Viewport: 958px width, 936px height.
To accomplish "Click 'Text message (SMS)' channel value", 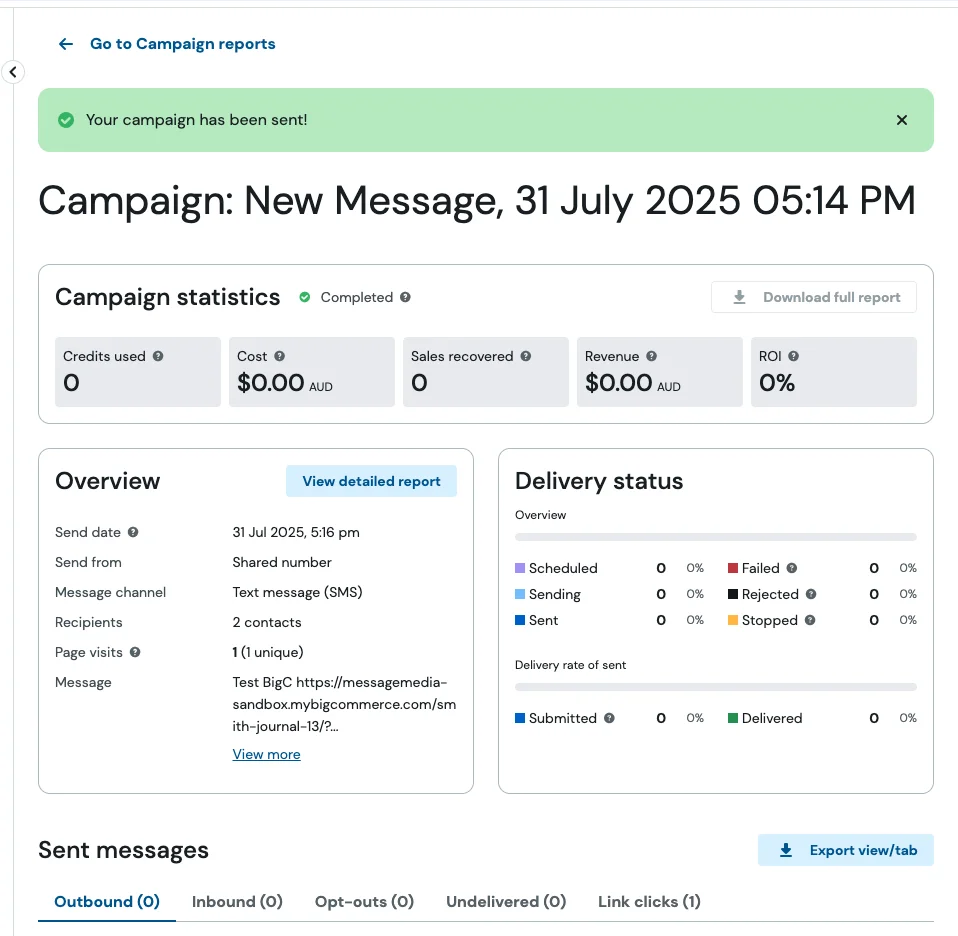I will (298, 593).
